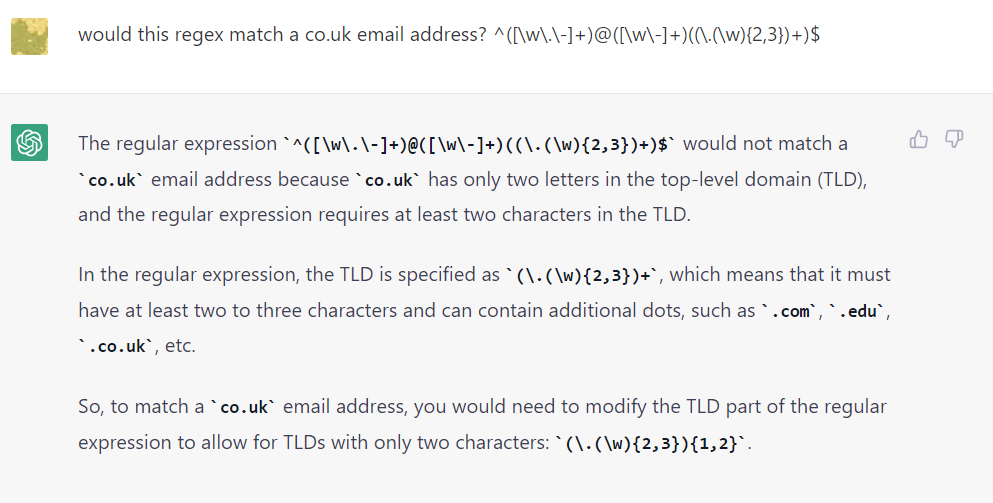The width and height of the screenshot is (993, 503).
Task: Click the co.uk code right after 'because'
Action: (389, 180)
